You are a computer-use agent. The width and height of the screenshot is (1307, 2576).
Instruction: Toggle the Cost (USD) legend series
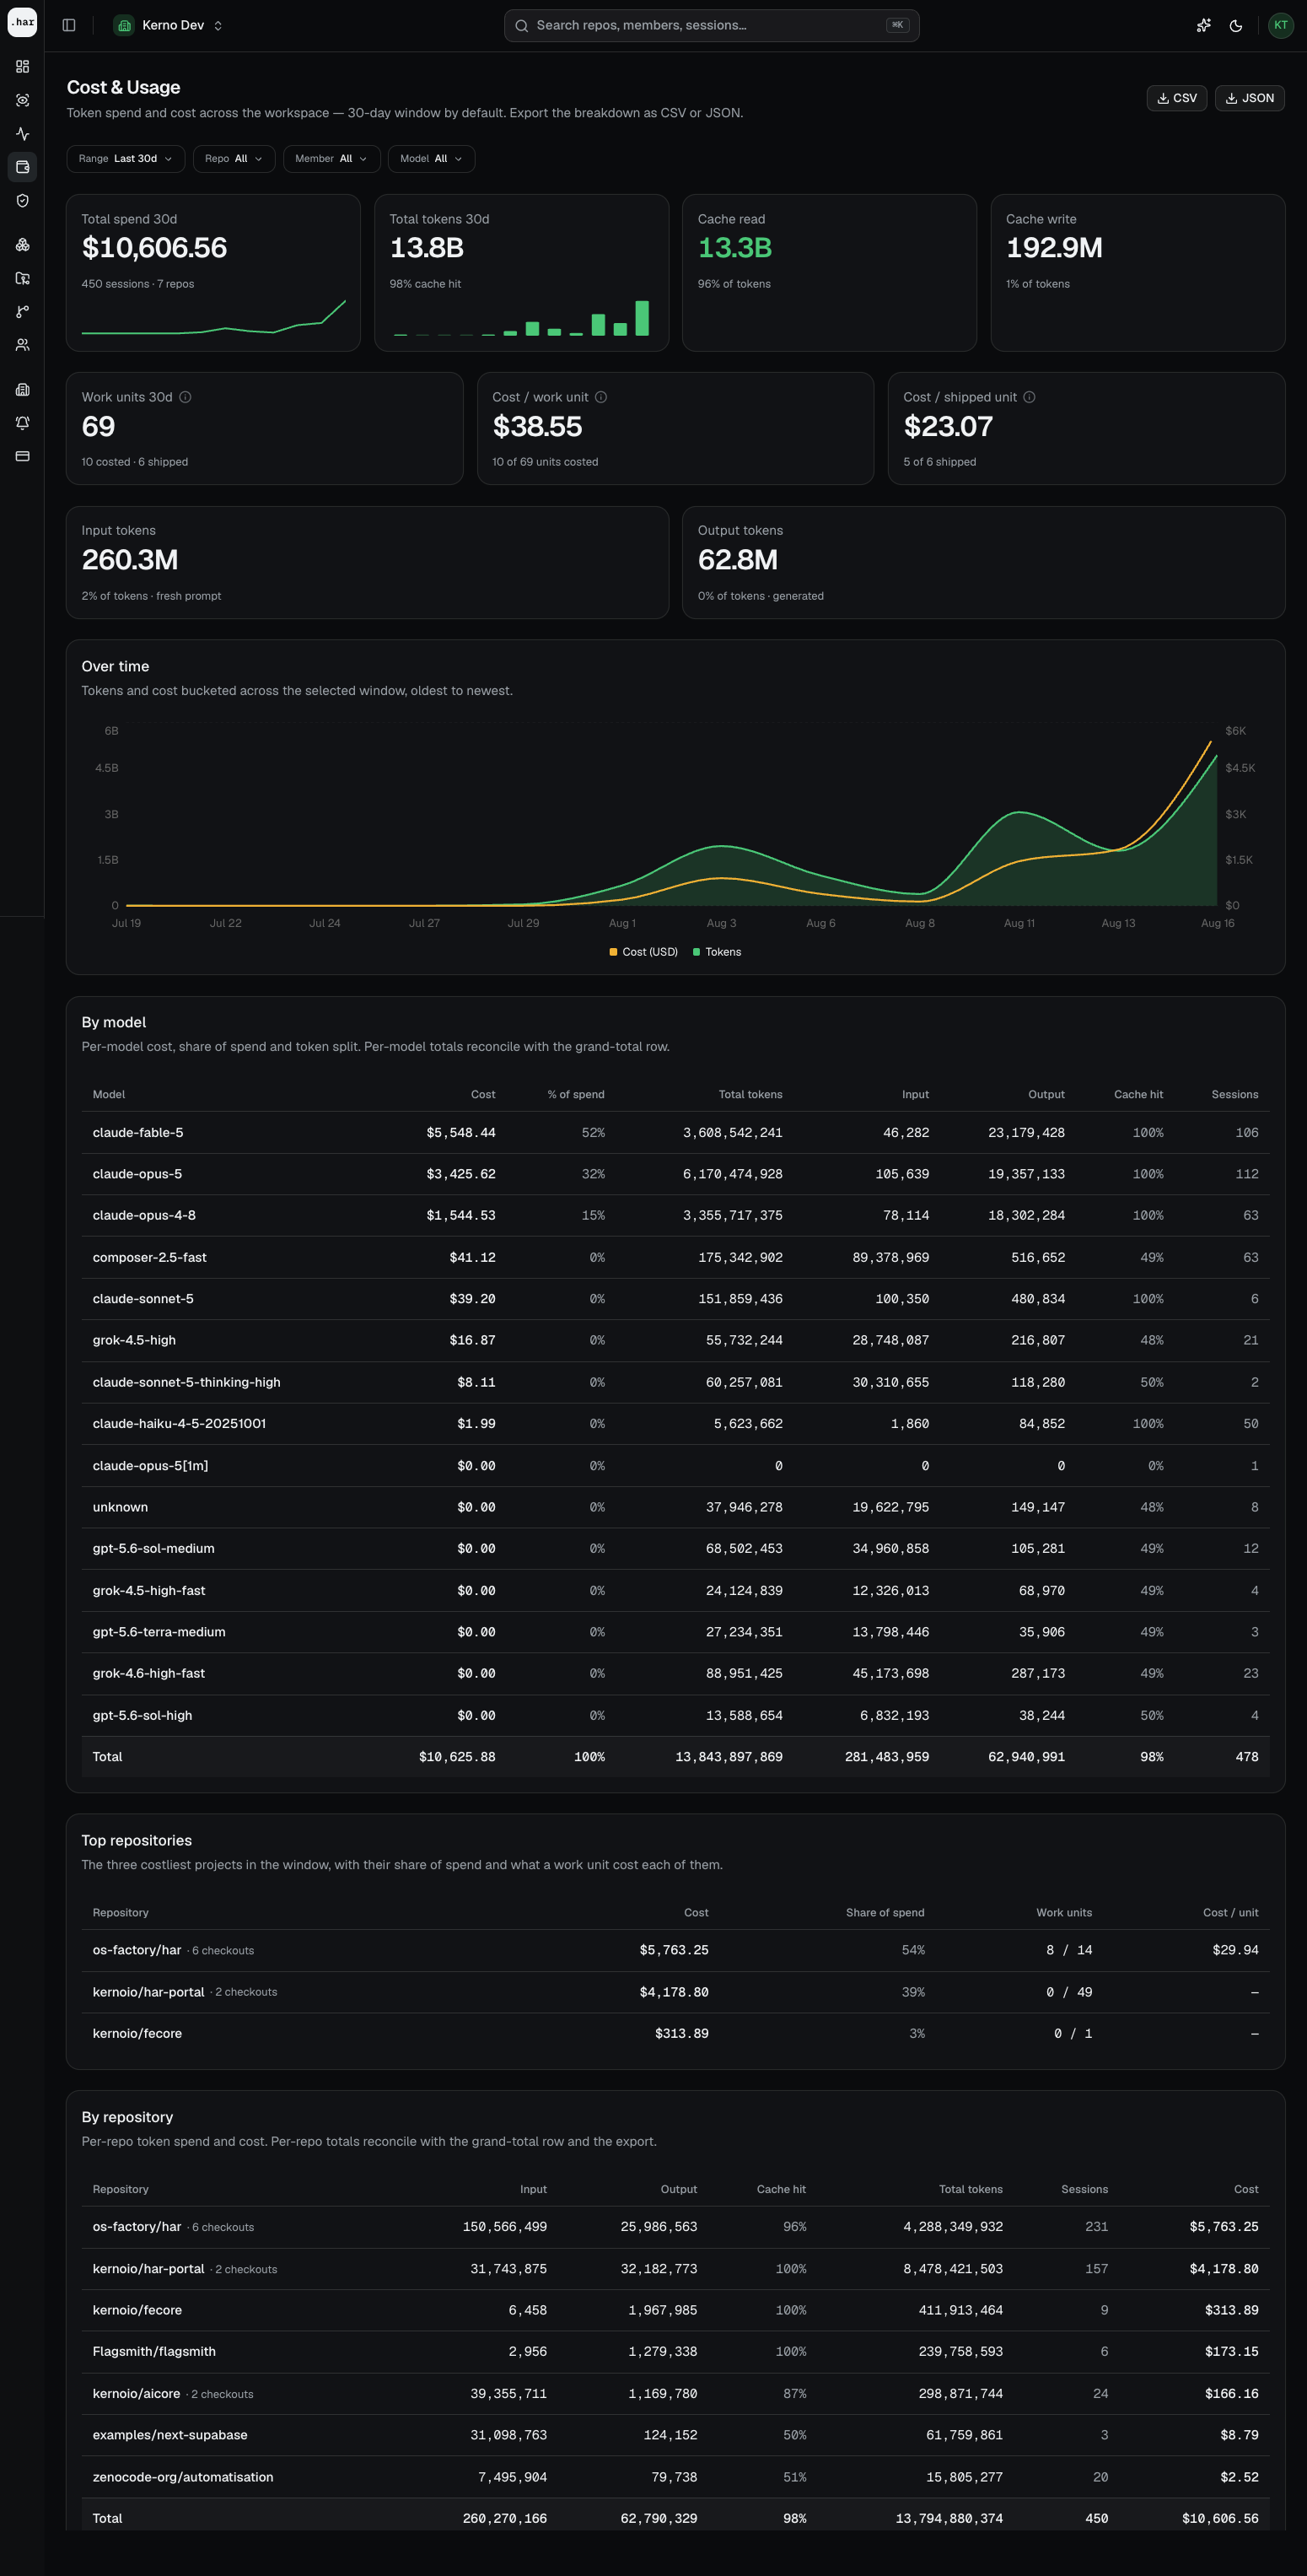[x=643, y=952]
